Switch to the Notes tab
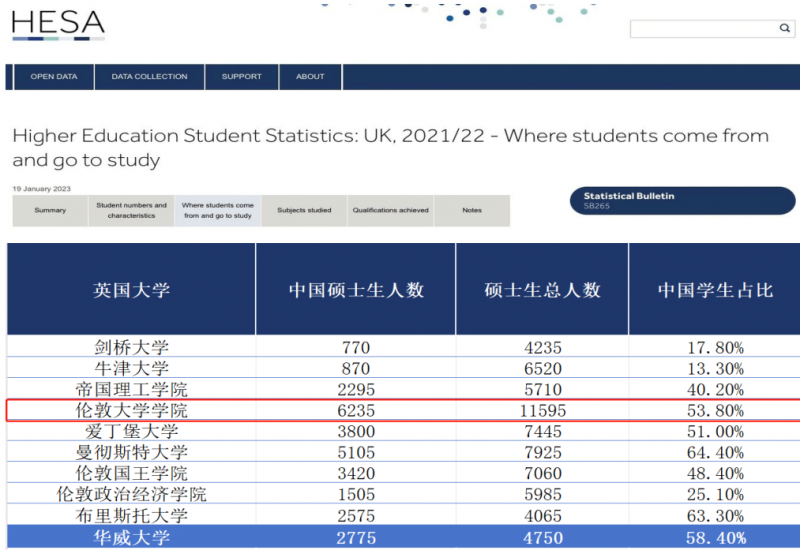 pyautogui.click(x=472, y=211)
